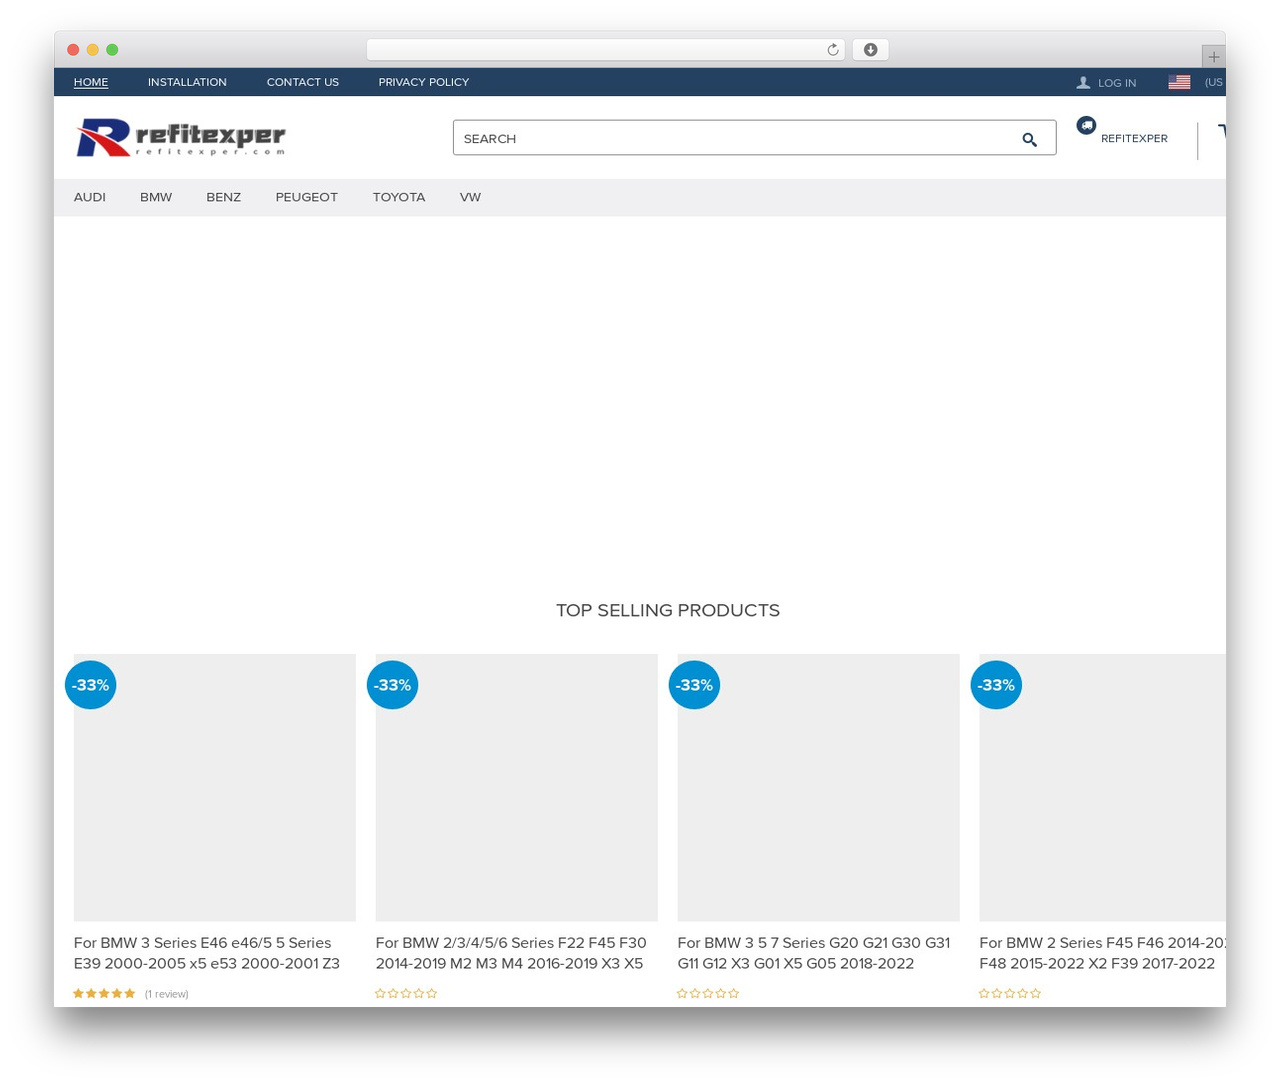Viewport: 1280px width, 1084px height.
Task: Open the Installation page
Action: (x=187, y=82)
